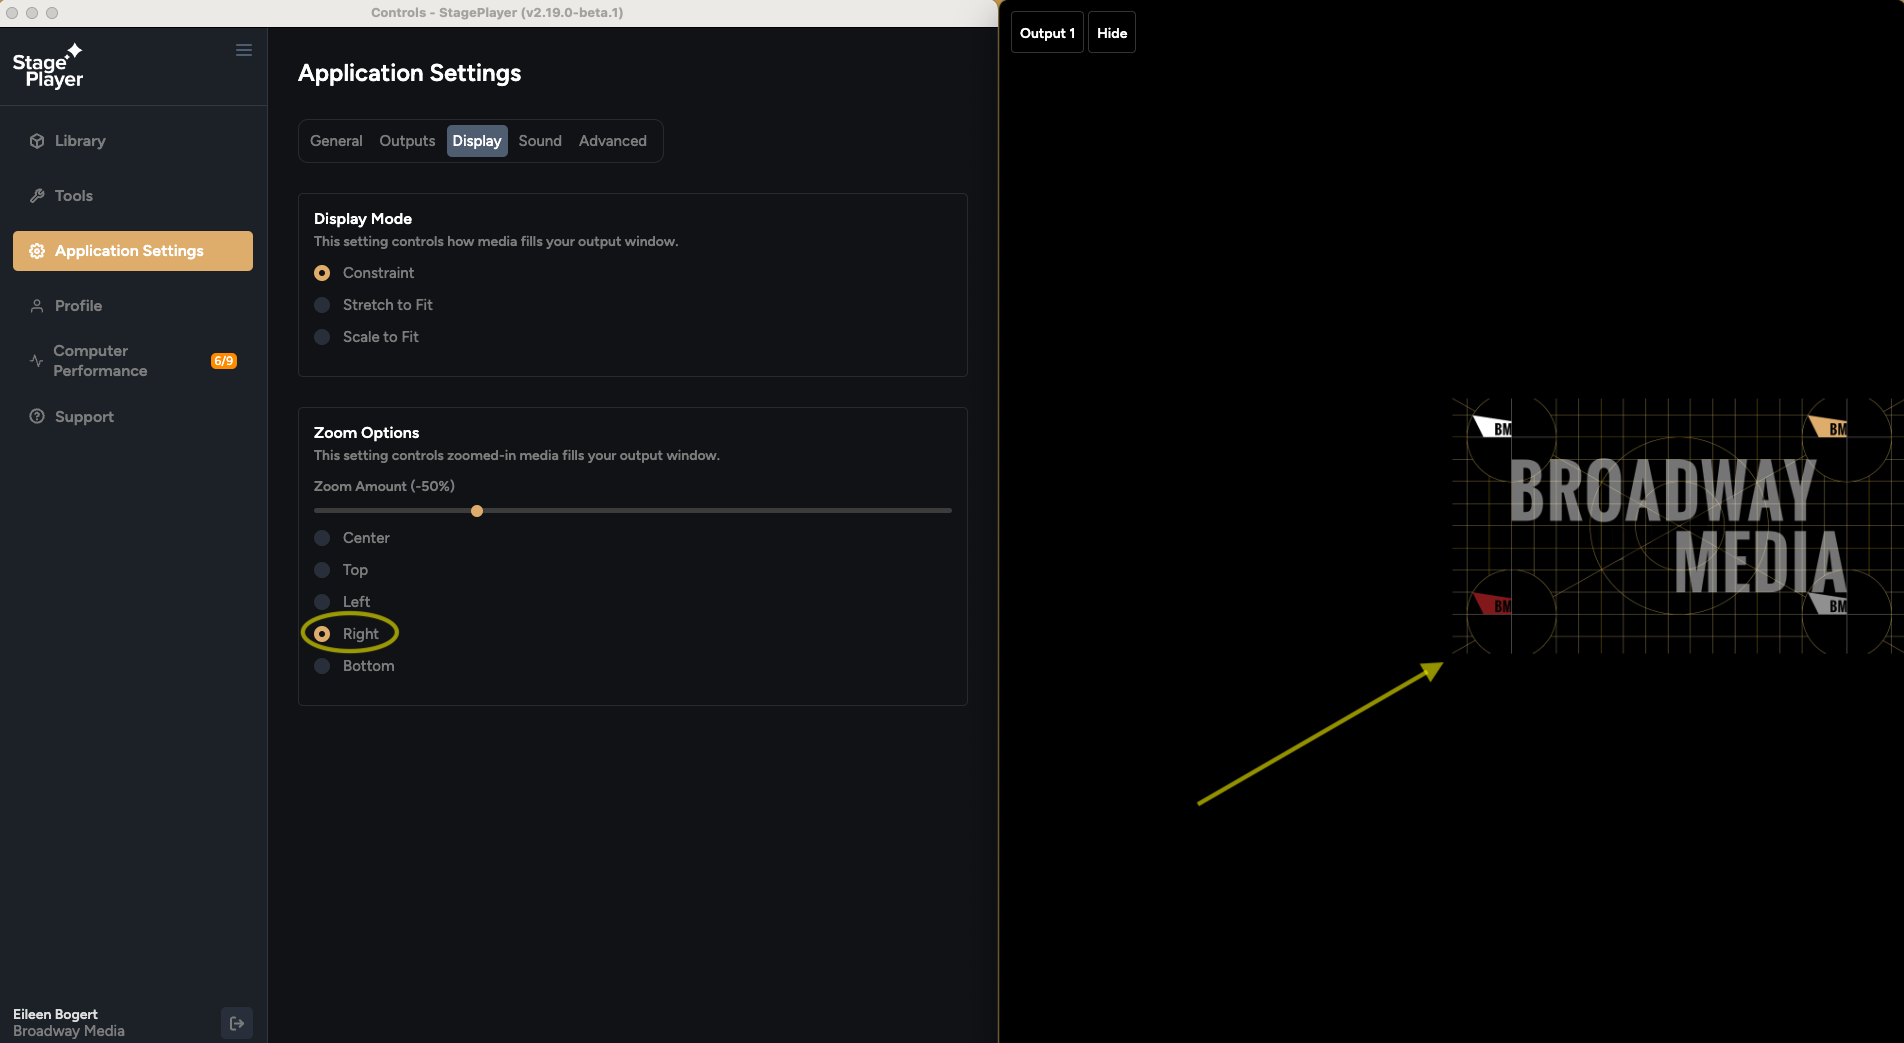Image resolution: width=1904 pixels, height=1043 pixels.
Task: Click the Profile person icon
Action: (x=37, y=306)
